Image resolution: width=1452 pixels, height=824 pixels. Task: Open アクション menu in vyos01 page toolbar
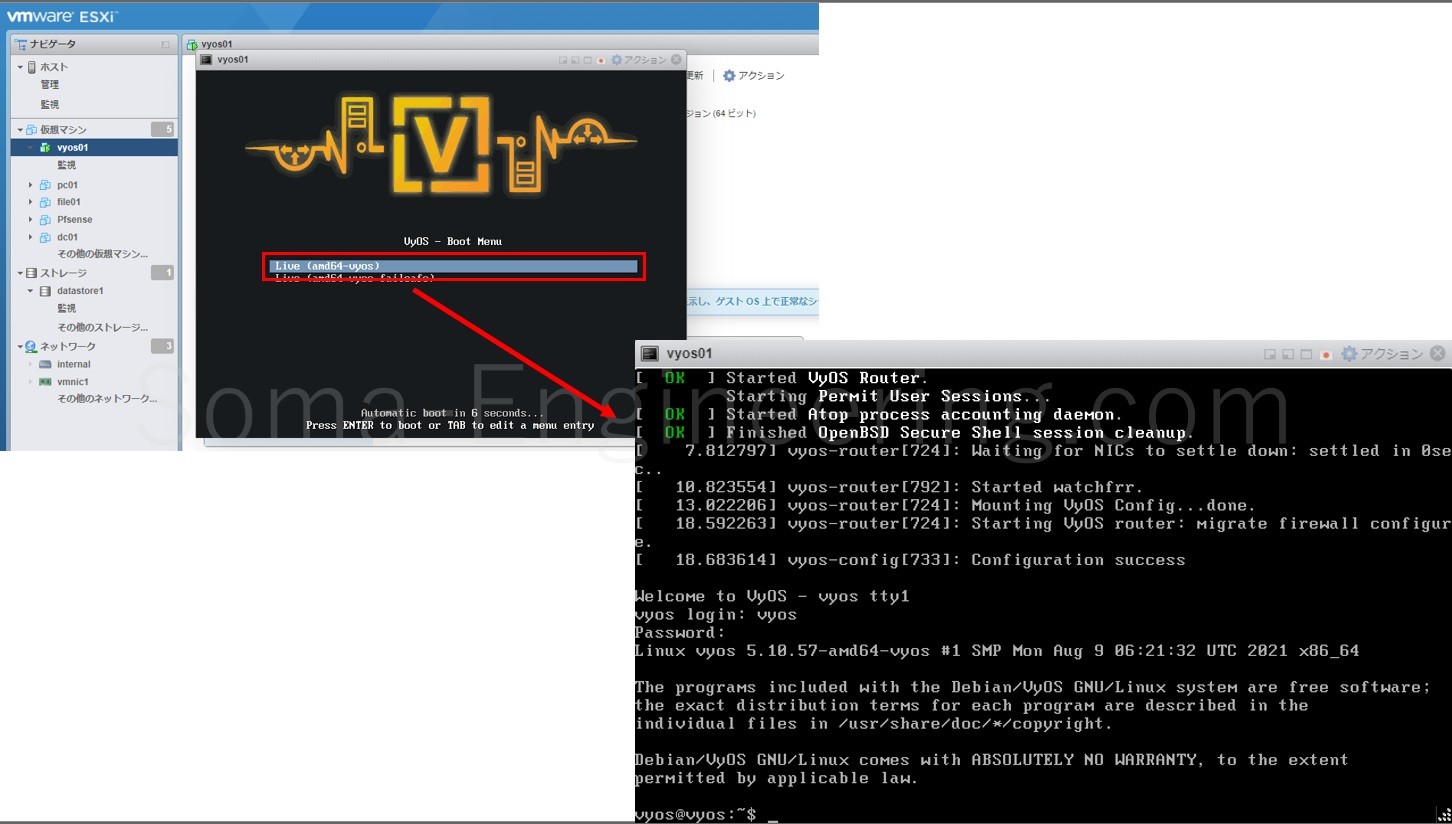pos(754,76)
